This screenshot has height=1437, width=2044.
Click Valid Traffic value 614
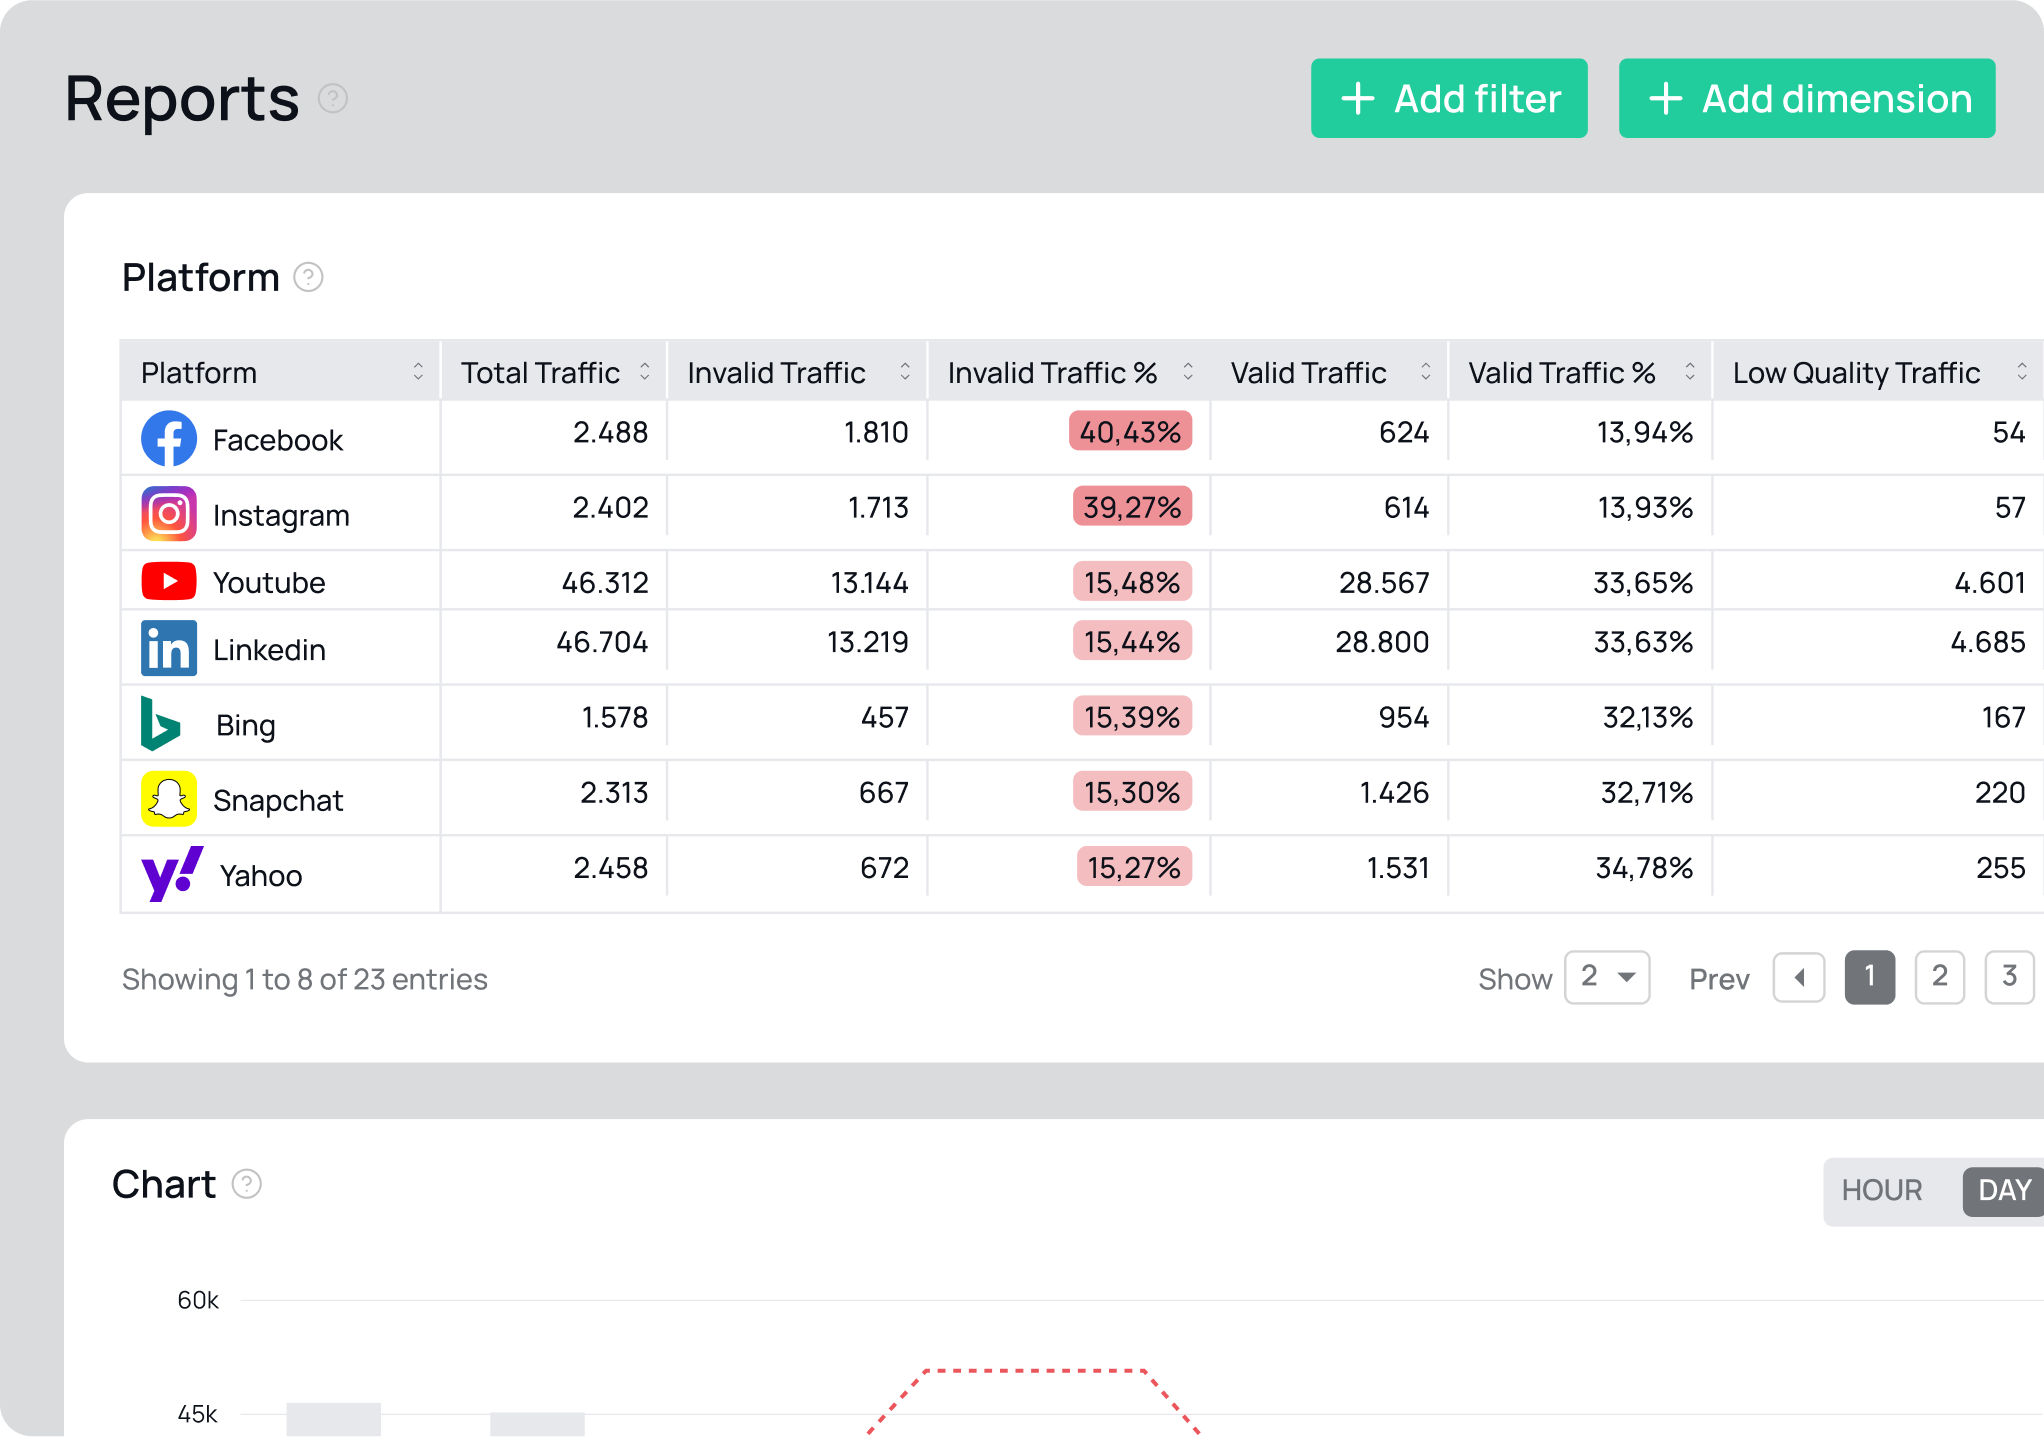point(1406,507)
